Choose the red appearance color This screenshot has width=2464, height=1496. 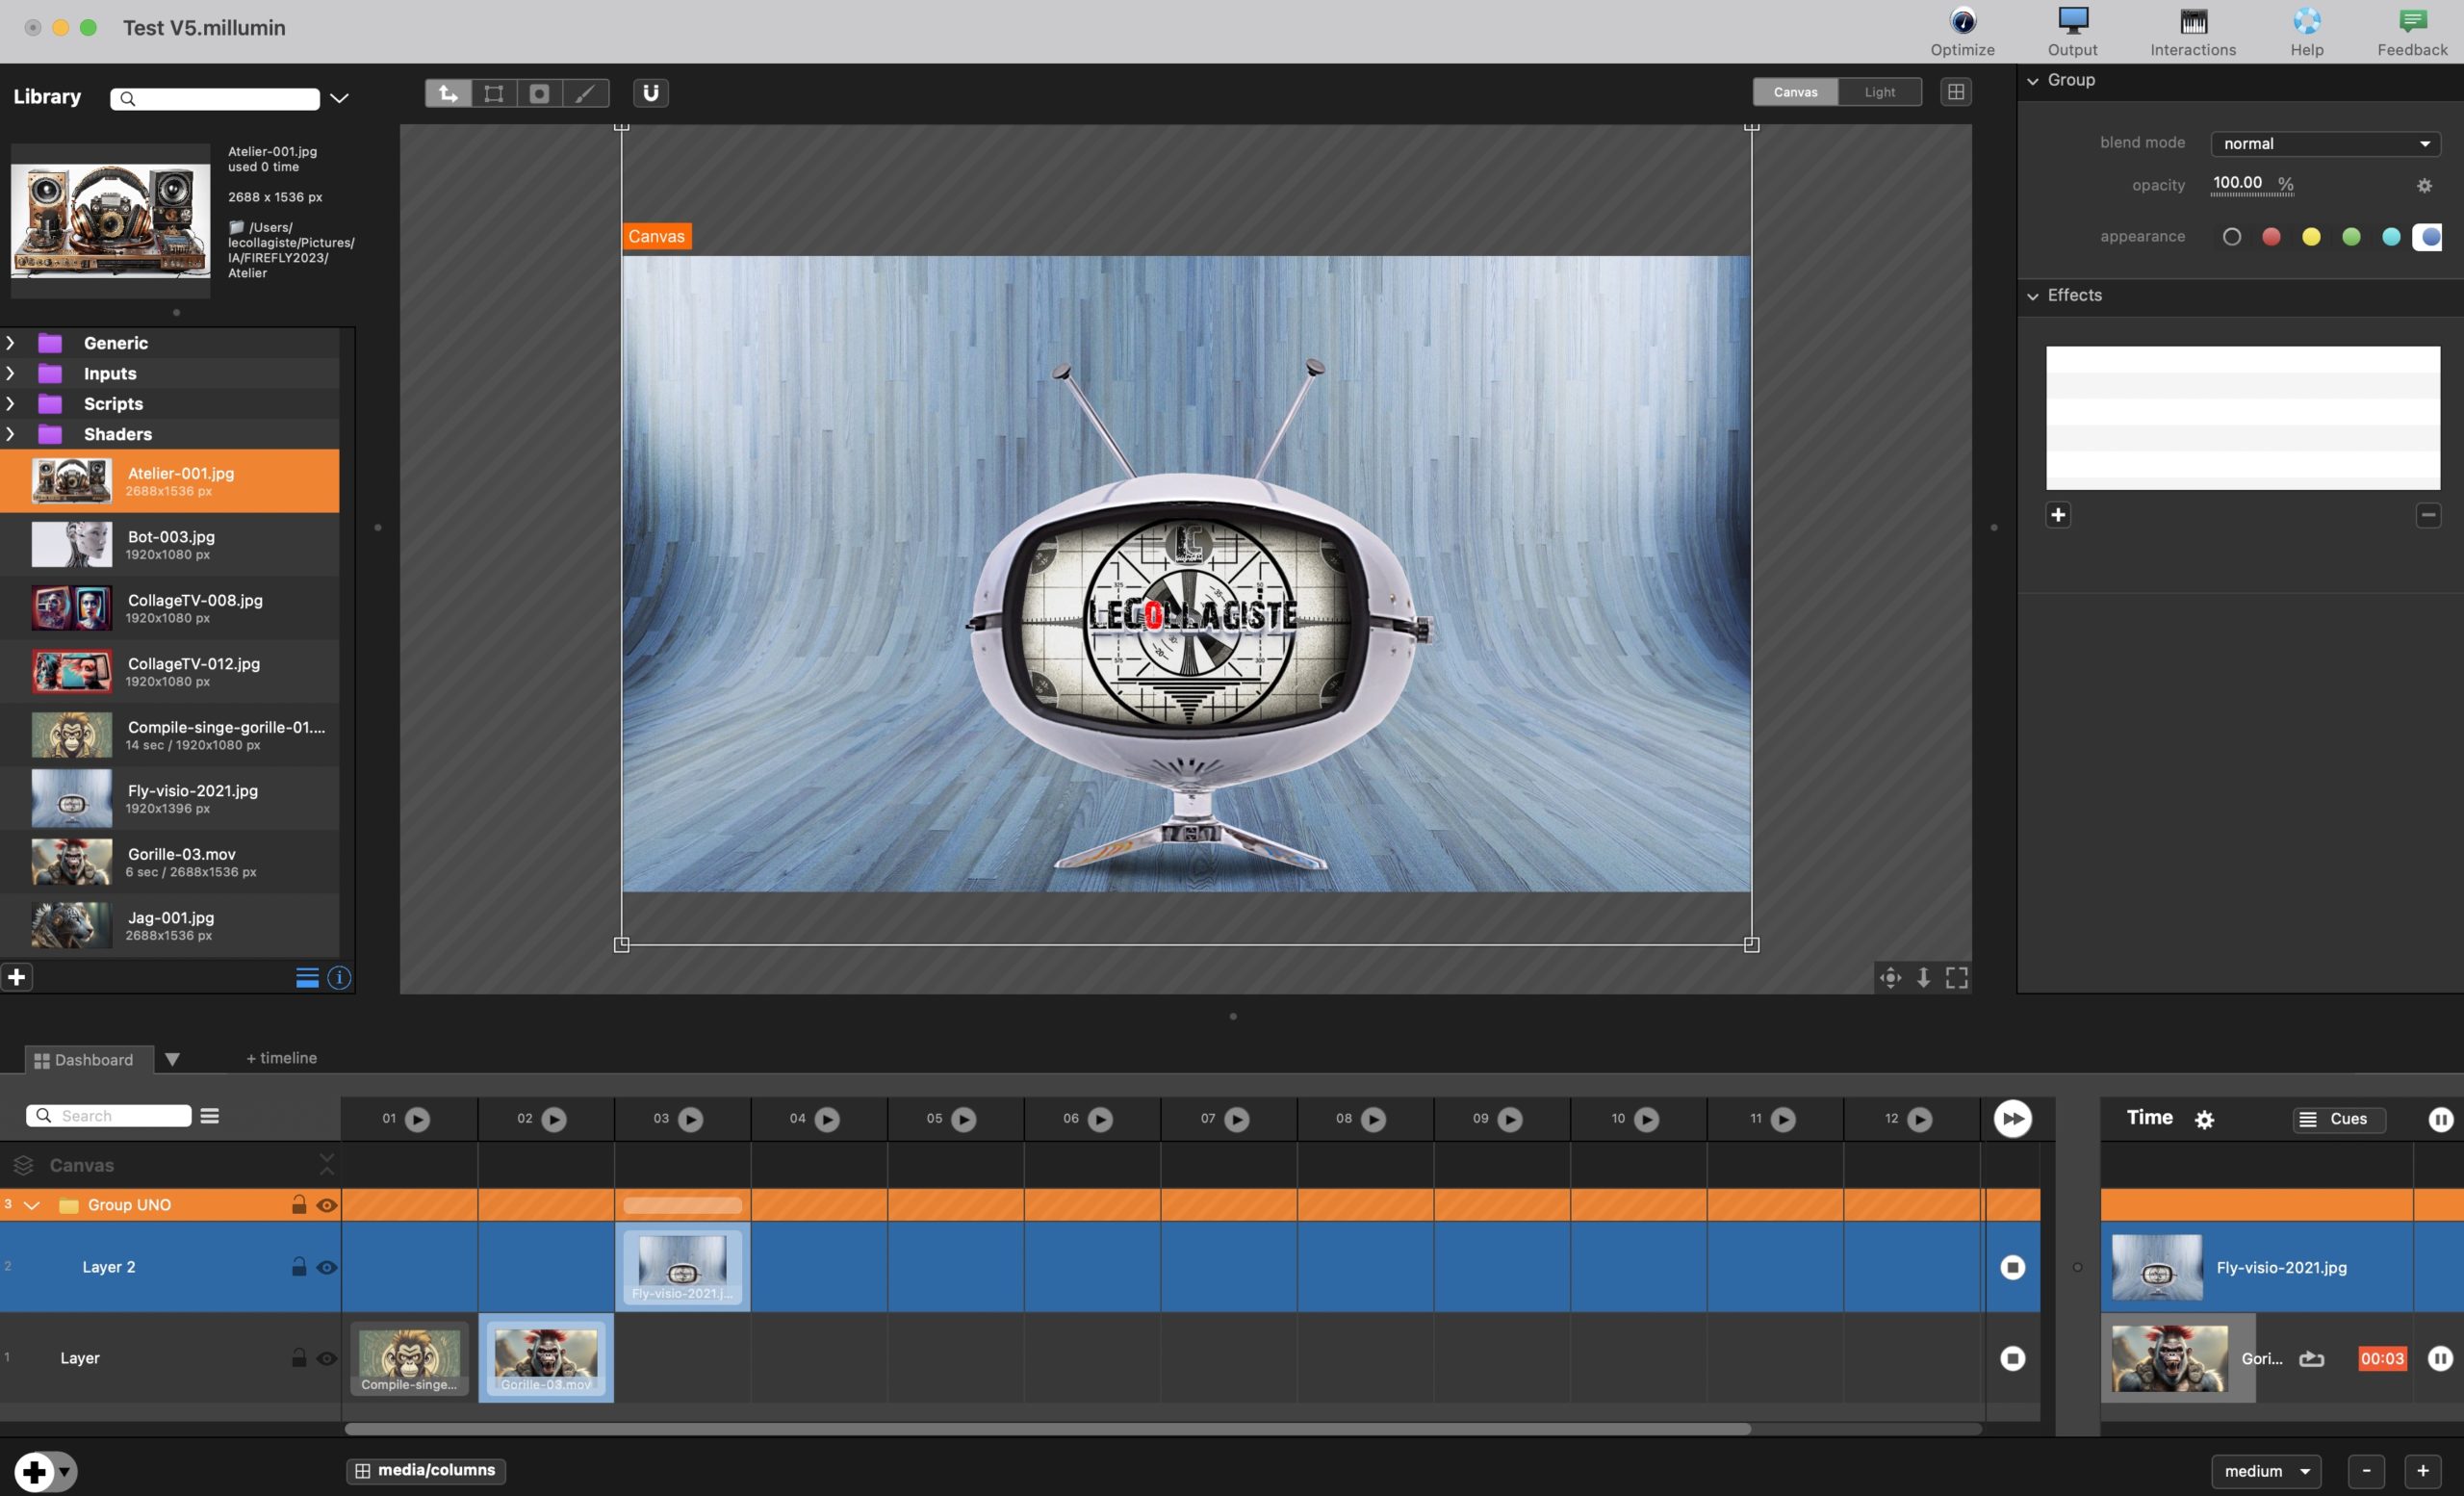(2271, 237)
